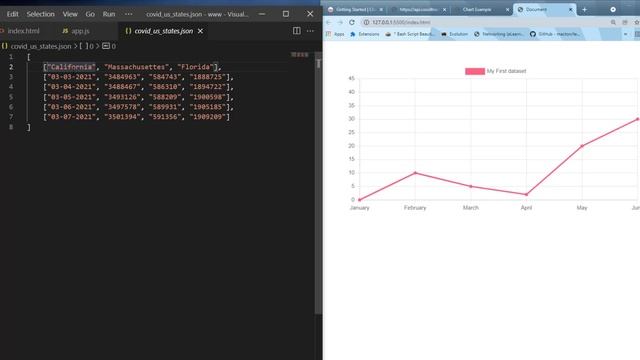Click the site info icon in the address bar
Screen dimensions: 640x360
[x=366, y=22]
